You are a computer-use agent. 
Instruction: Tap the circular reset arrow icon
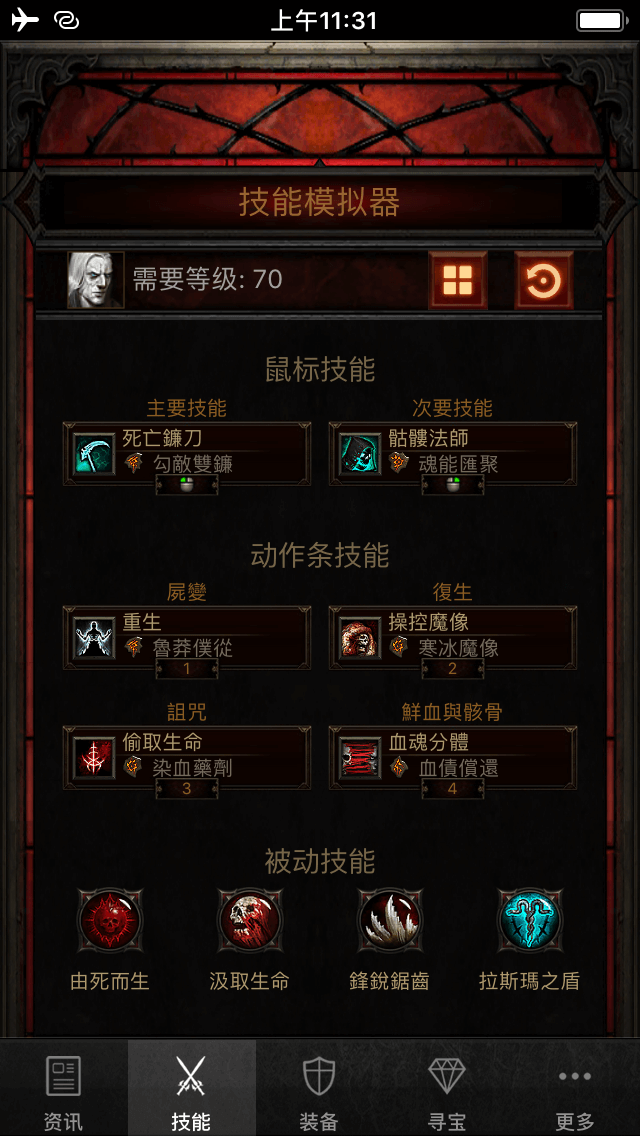click(544, 280)
